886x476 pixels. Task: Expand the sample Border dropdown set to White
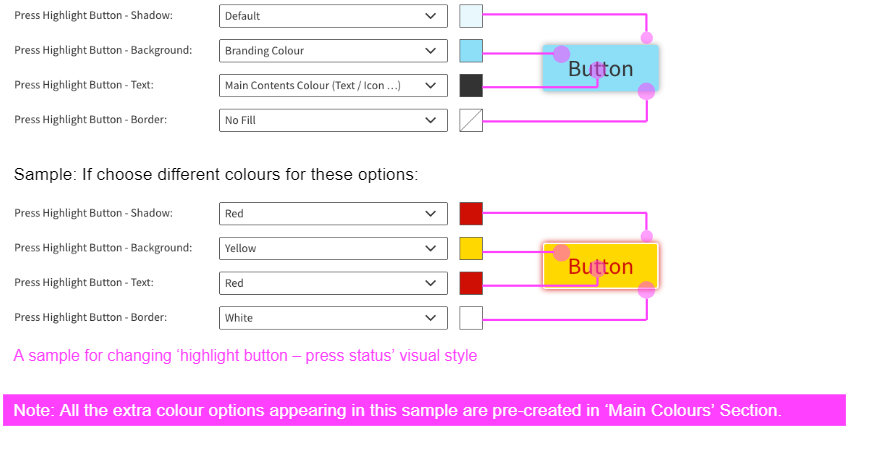(333, 319)
